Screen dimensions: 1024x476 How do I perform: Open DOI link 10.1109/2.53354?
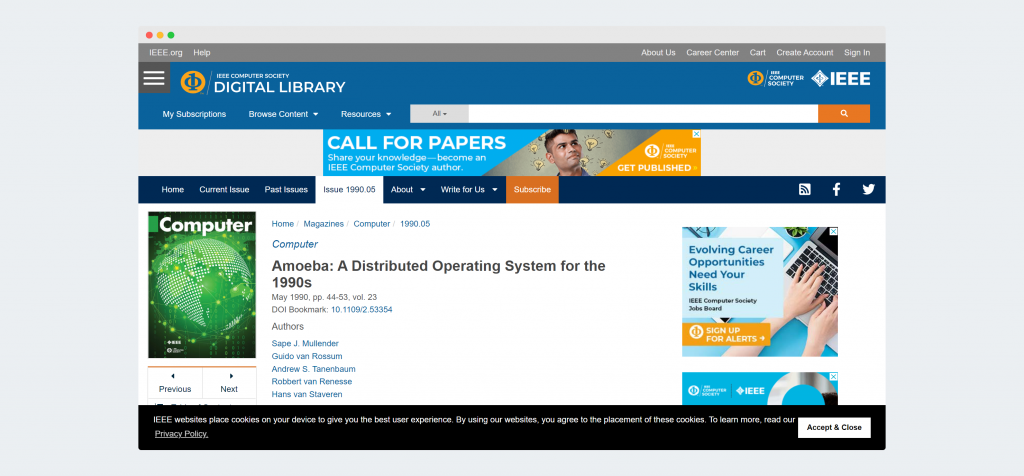362,309
